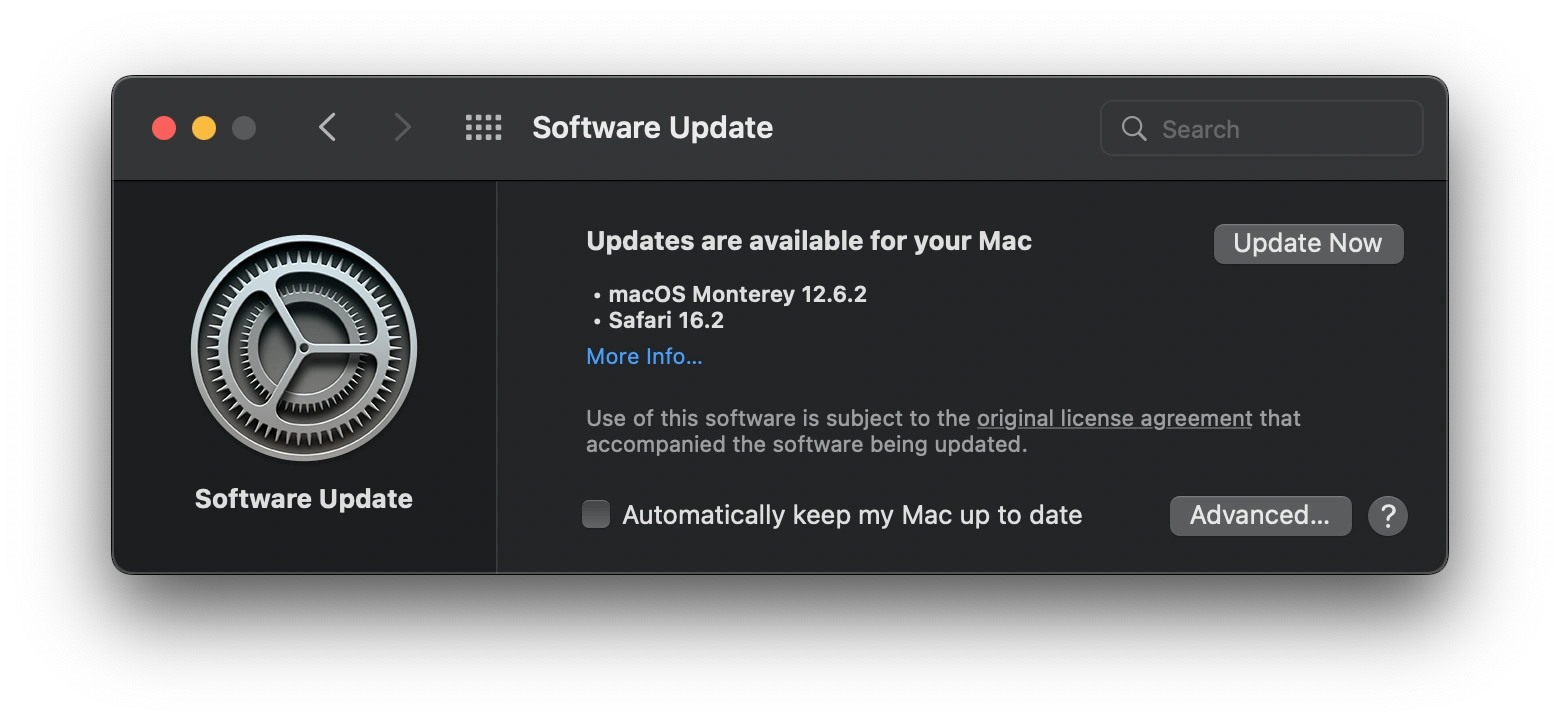
Task: Open the original license agreement link
Action: [1114, 418]
